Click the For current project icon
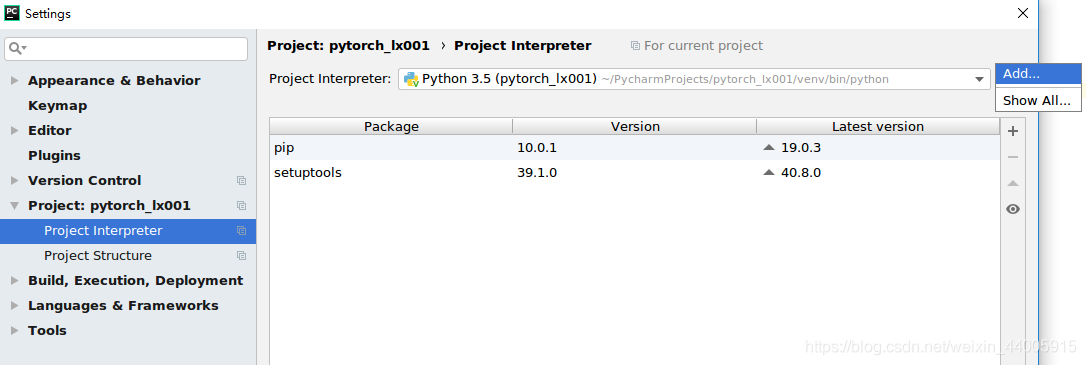The image size is (1086, 365). (x=635, y=46)
